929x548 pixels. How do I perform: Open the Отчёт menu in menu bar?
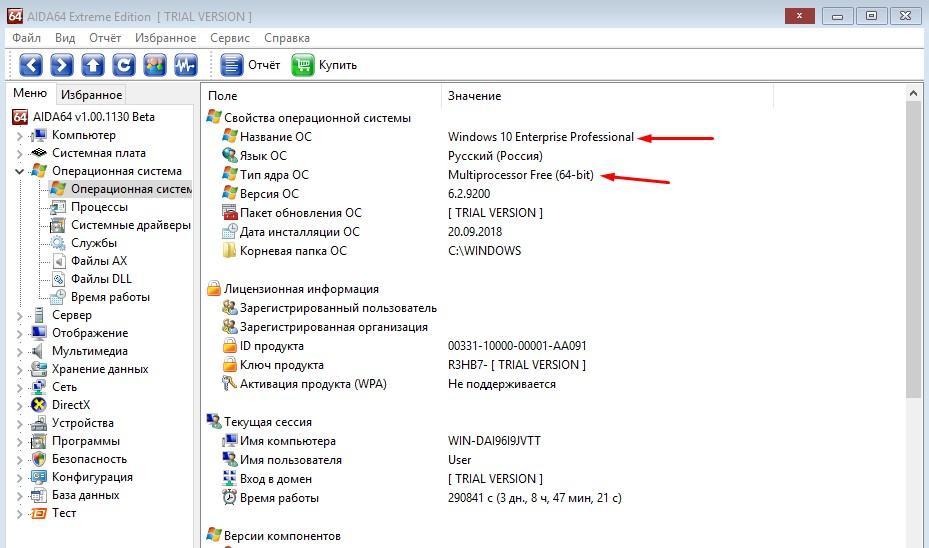click(x=105, y=38)
